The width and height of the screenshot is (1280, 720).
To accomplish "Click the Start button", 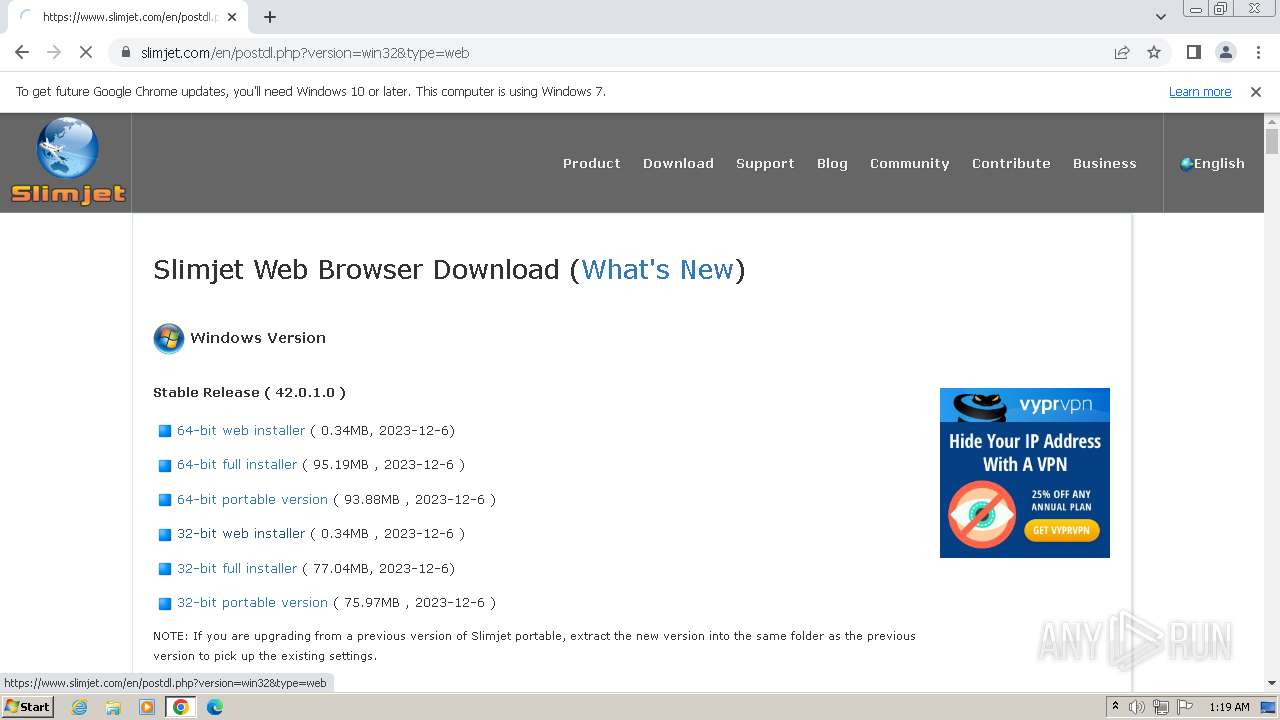I will 28,707.
